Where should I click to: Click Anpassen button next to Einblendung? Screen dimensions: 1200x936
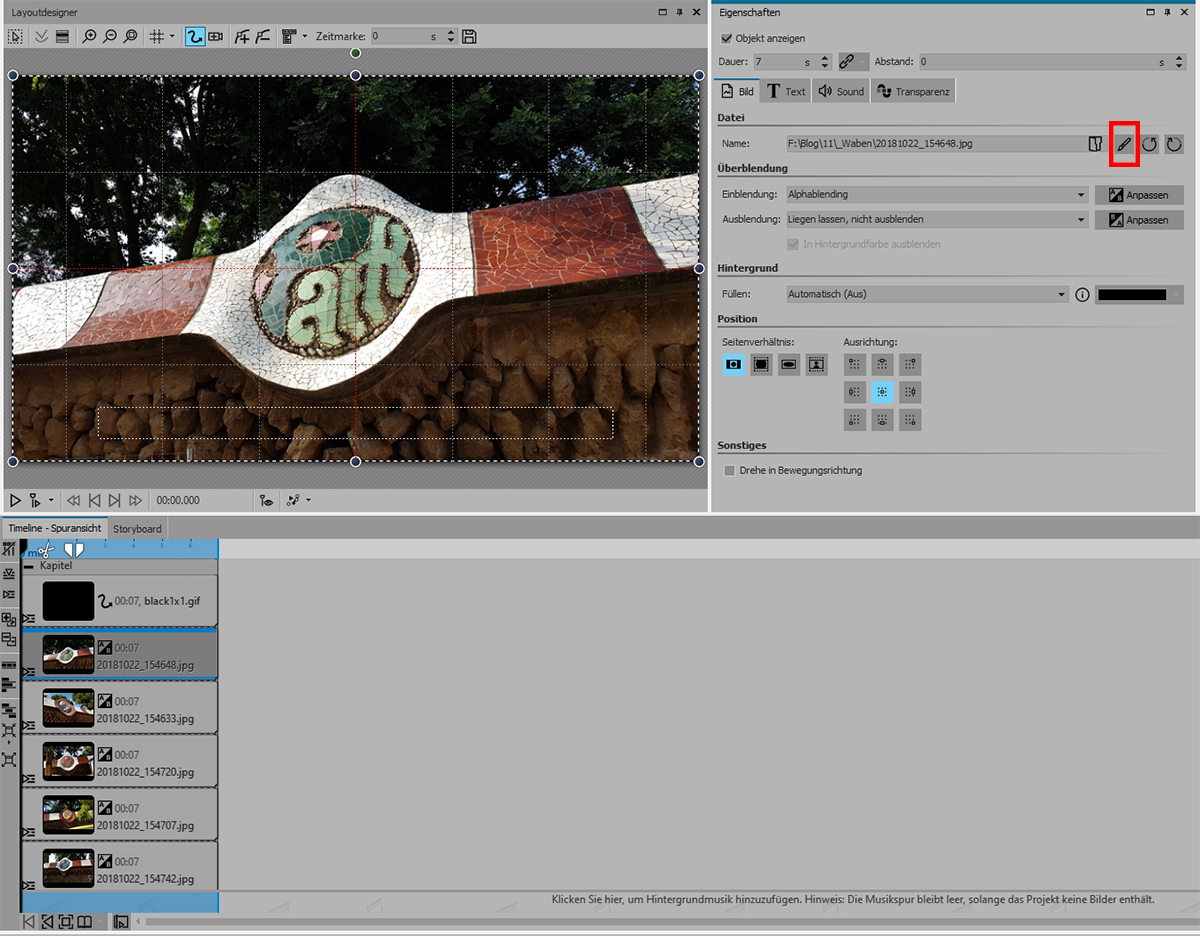click(x=1138, y=195)
